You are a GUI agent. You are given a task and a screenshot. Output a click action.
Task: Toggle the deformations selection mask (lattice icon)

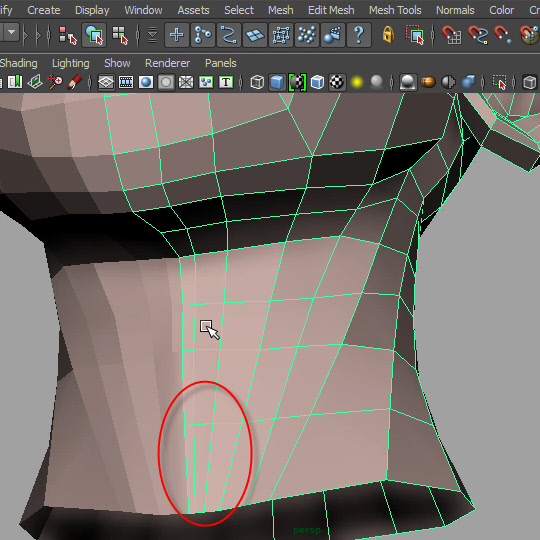tap(281, 35)
